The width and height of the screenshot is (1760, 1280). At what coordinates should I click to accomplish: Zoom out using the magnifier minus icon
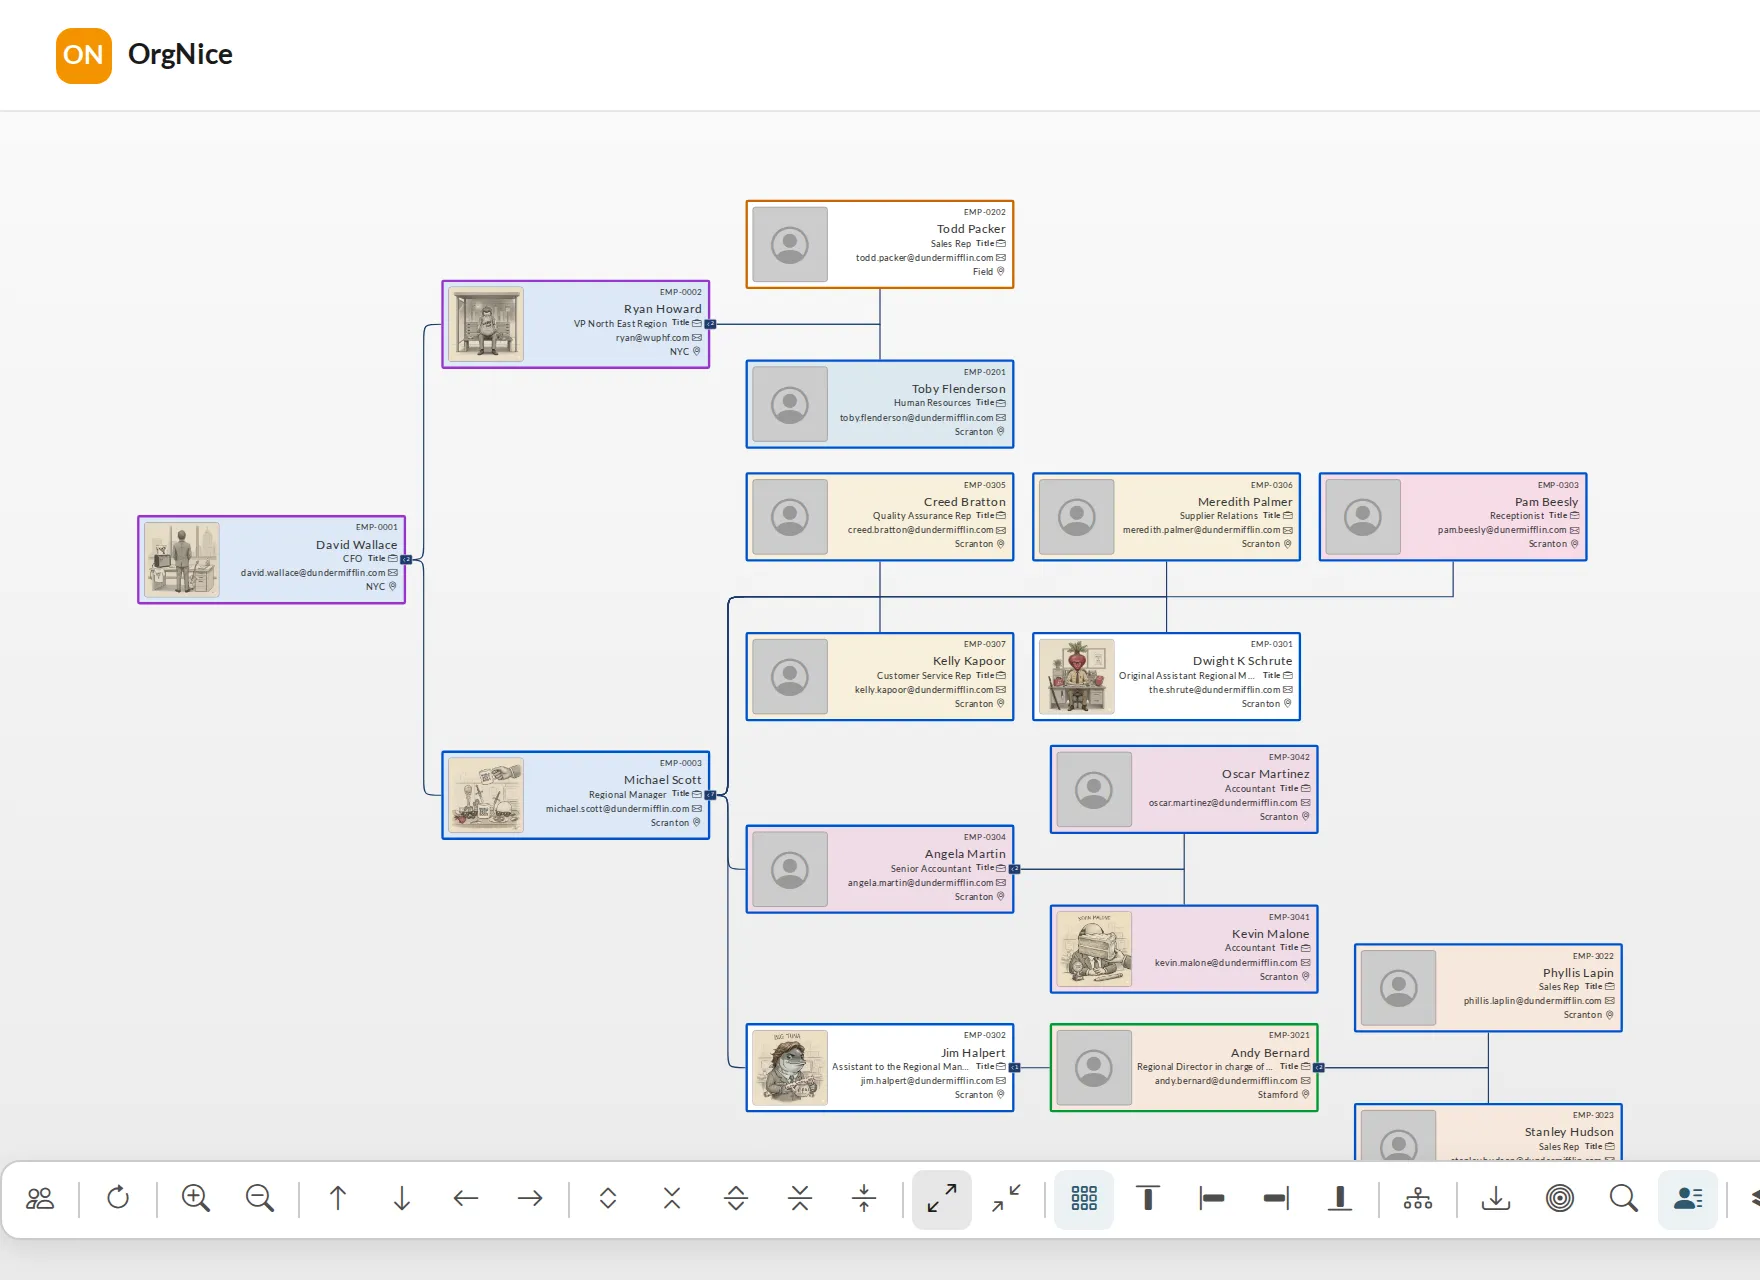pos(260,1198)
